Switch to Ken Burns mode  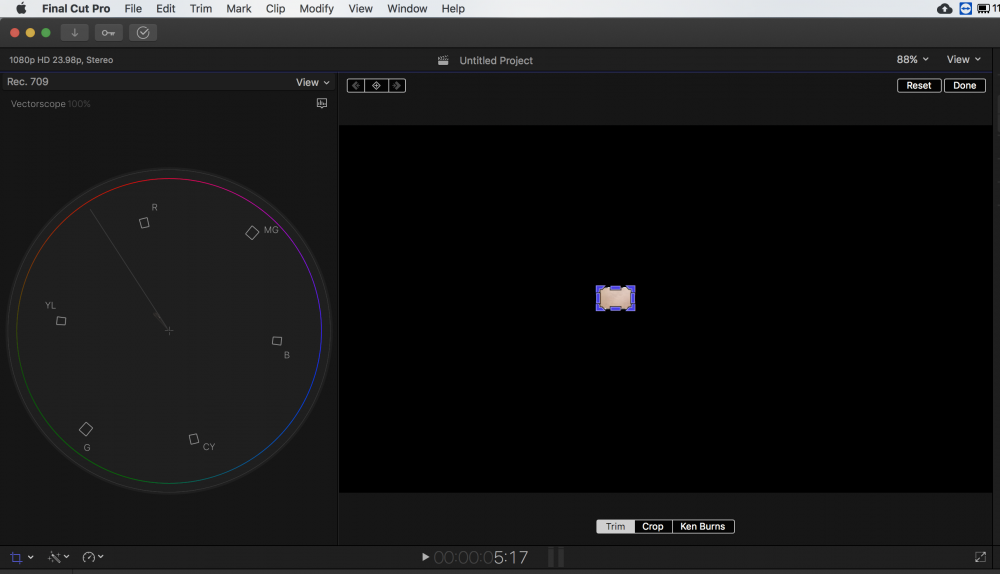pyautogui.click(x=703, y=526)
